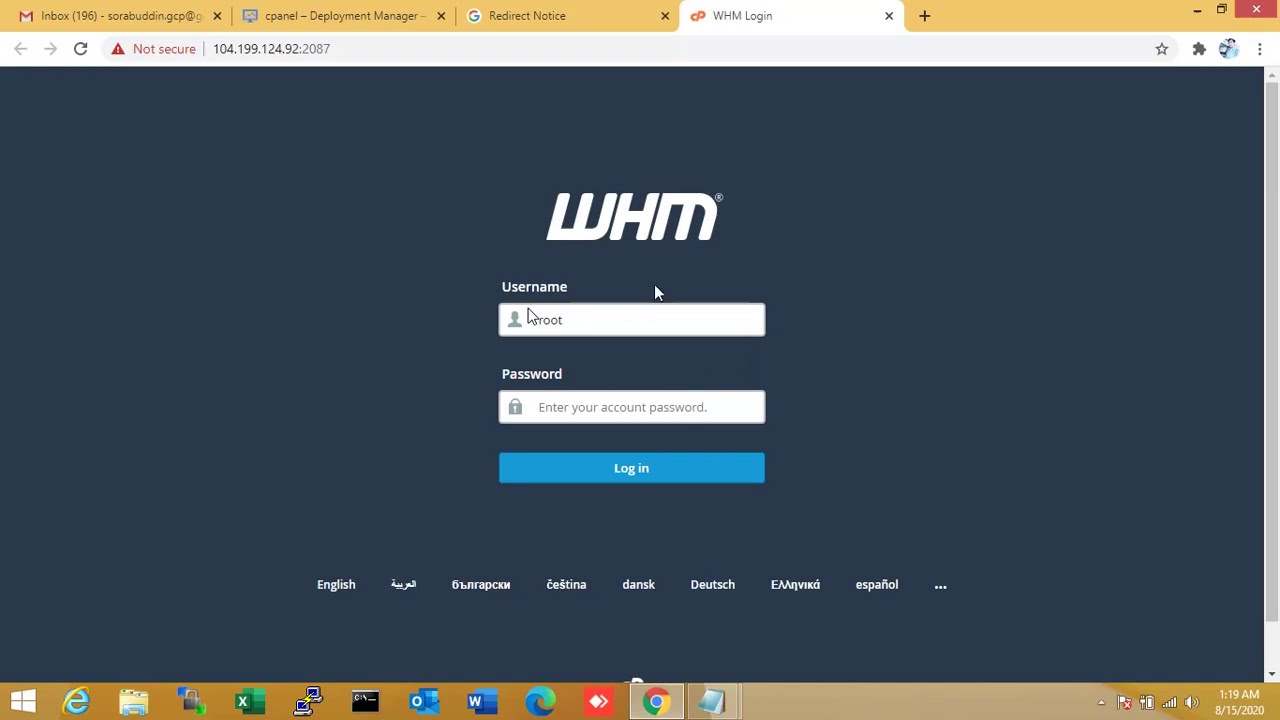Open the Chrome three-dot menu
Screen dimensions: 1280x720
pyautogui.click(x=1260, y=49)
